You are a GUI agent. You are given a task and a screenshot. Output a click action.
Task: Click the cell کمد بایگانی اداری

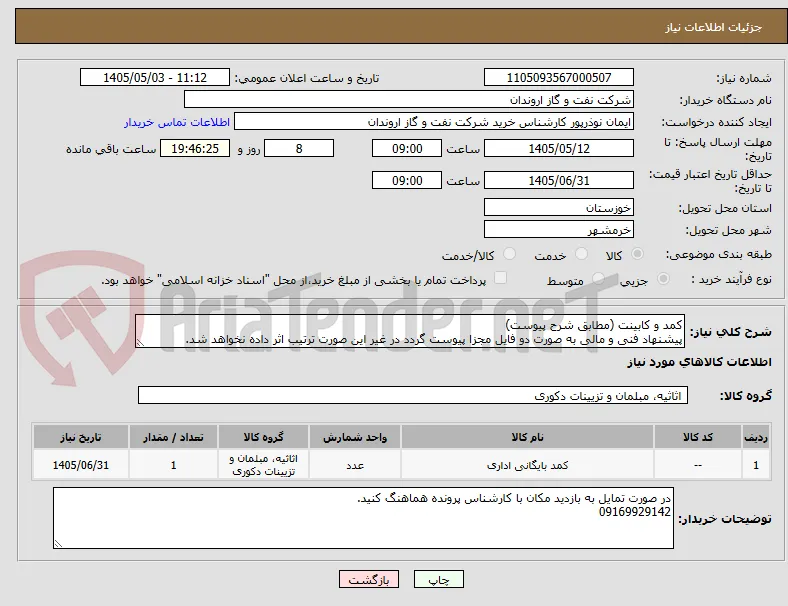[x=527, y=465]
